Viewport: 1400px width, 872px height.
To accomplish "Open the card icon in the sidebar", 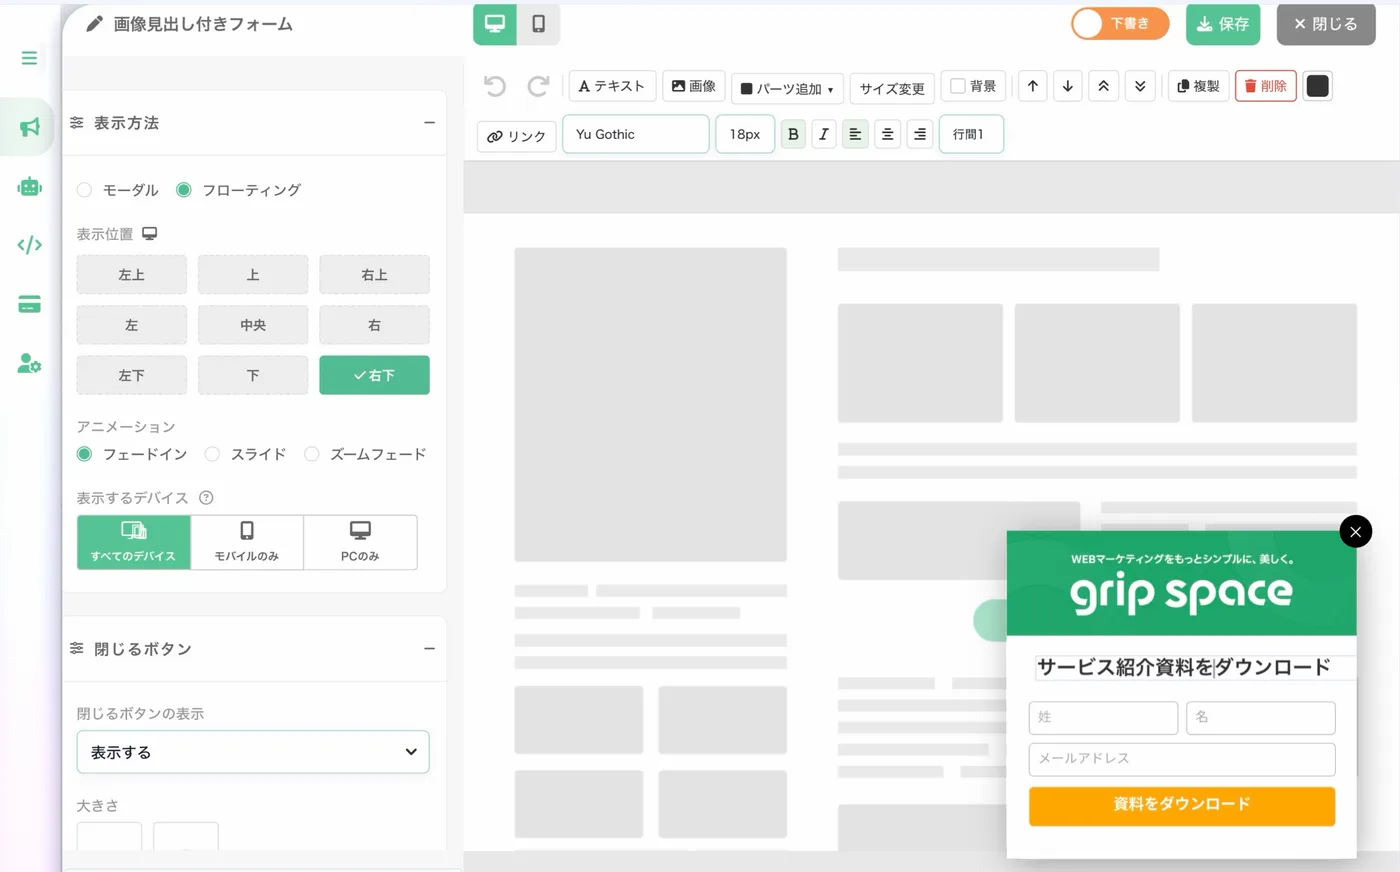I will [29, 305].
